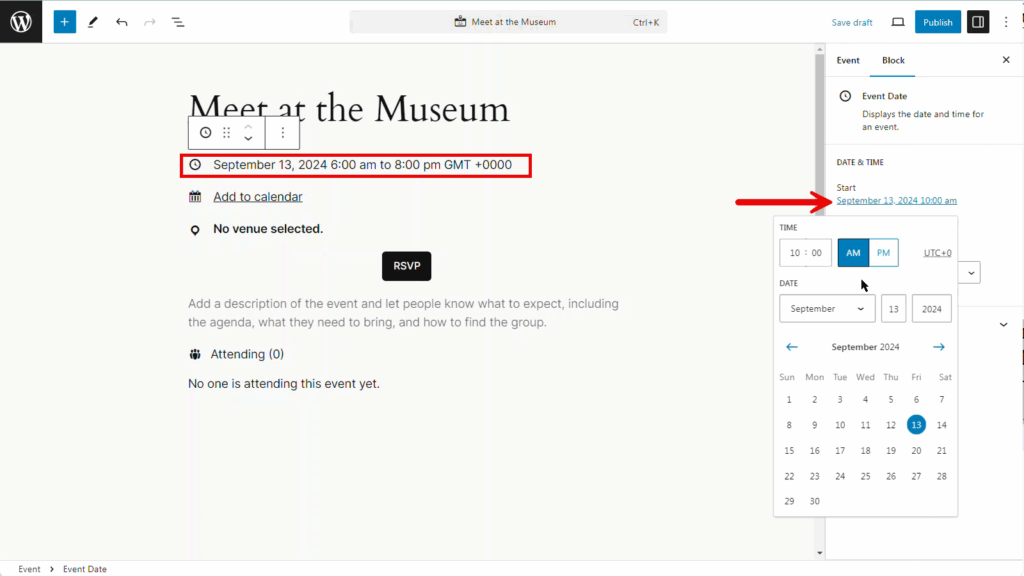Image resolution: width=1024 pixels, height=576 pixels.
Task: Click the year 2024 input field
Action: [x=931, y=309]
